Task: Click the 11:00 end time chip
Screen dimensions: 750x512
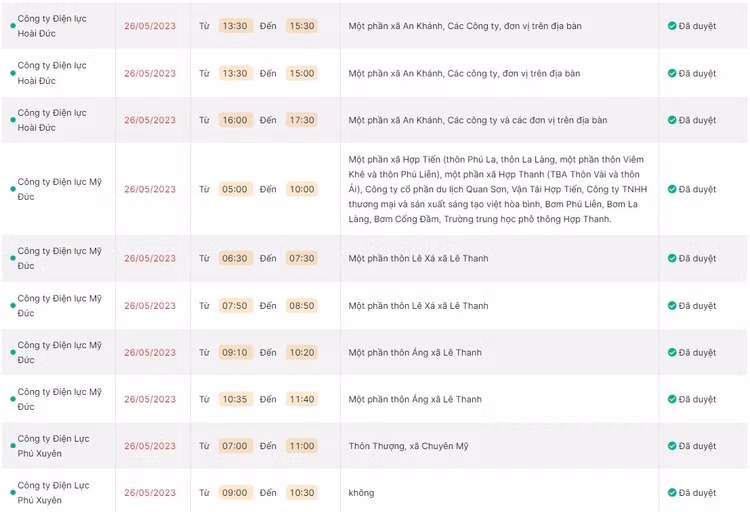Action: coord(300,446)
